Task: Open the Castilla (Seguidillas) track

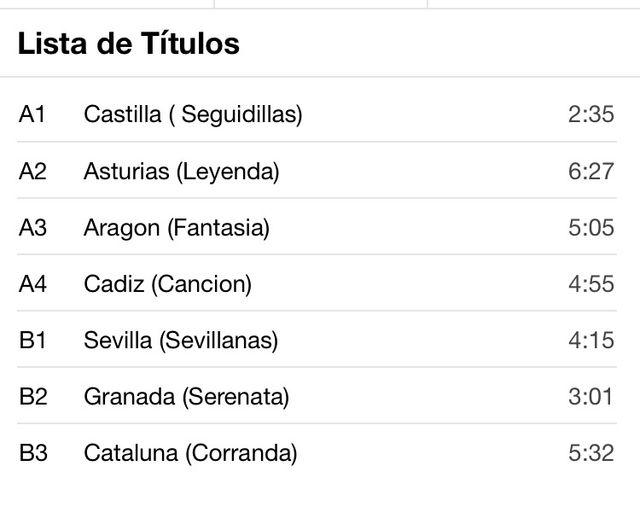Action: [x=193, y=115]
